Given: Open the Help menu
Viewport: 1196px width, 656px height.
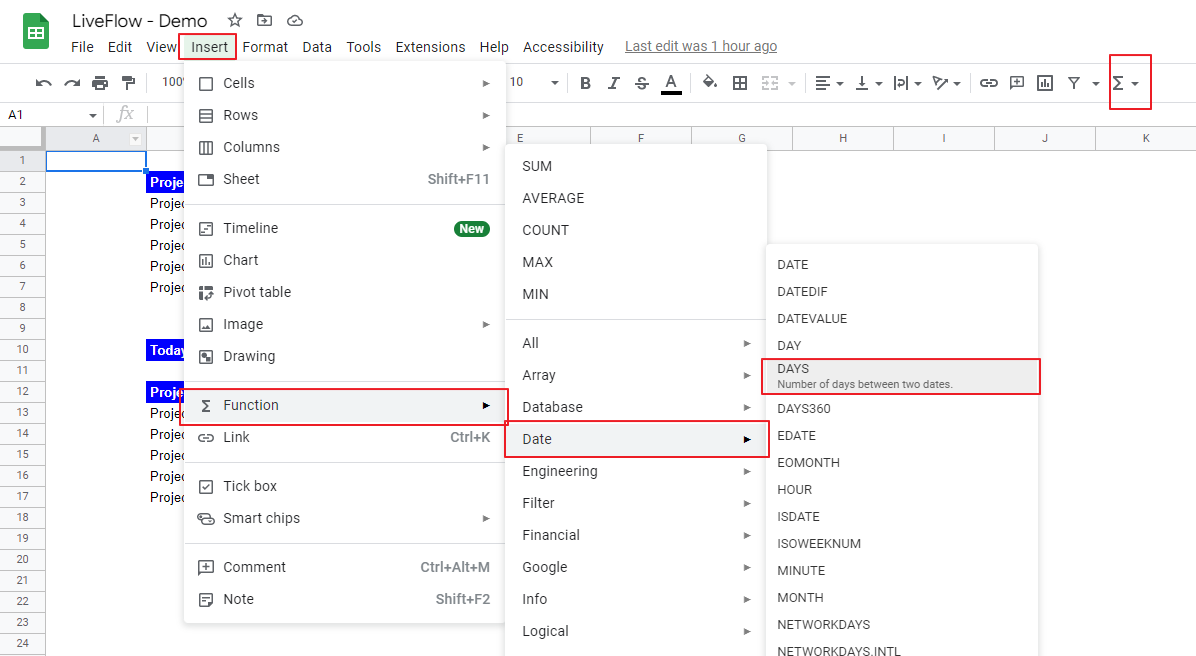Looking at the screenshot, I should click(x=494, y=47).
